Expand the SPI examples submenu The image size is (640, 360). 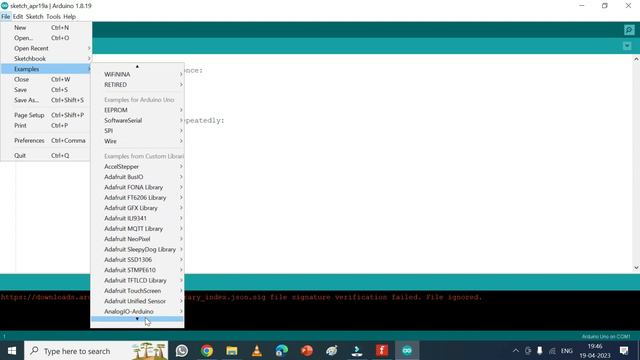138,131
